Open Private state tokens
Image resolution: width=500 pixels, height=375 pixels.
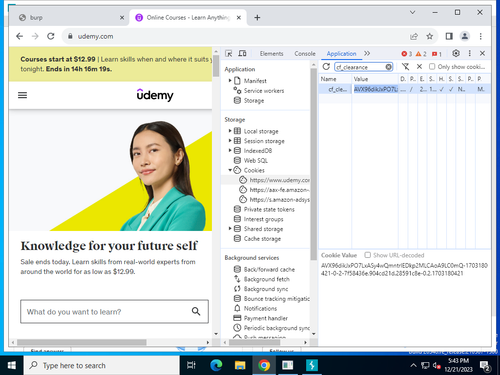coord(269,209)
